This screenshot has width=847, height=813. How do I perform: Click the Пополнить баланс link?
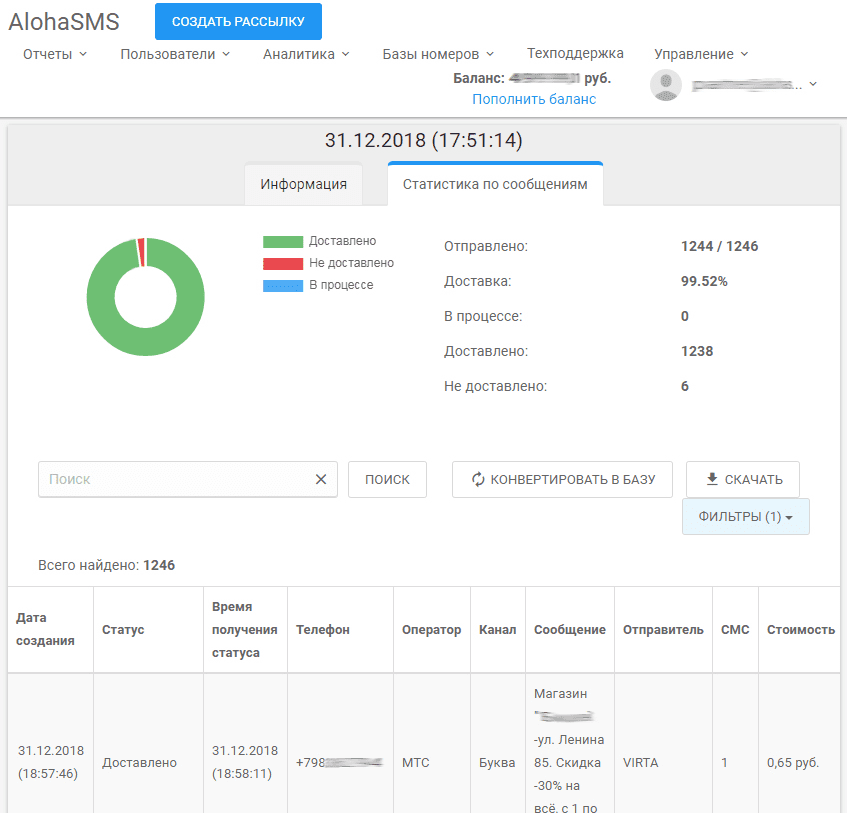click(x=534, y=99)
